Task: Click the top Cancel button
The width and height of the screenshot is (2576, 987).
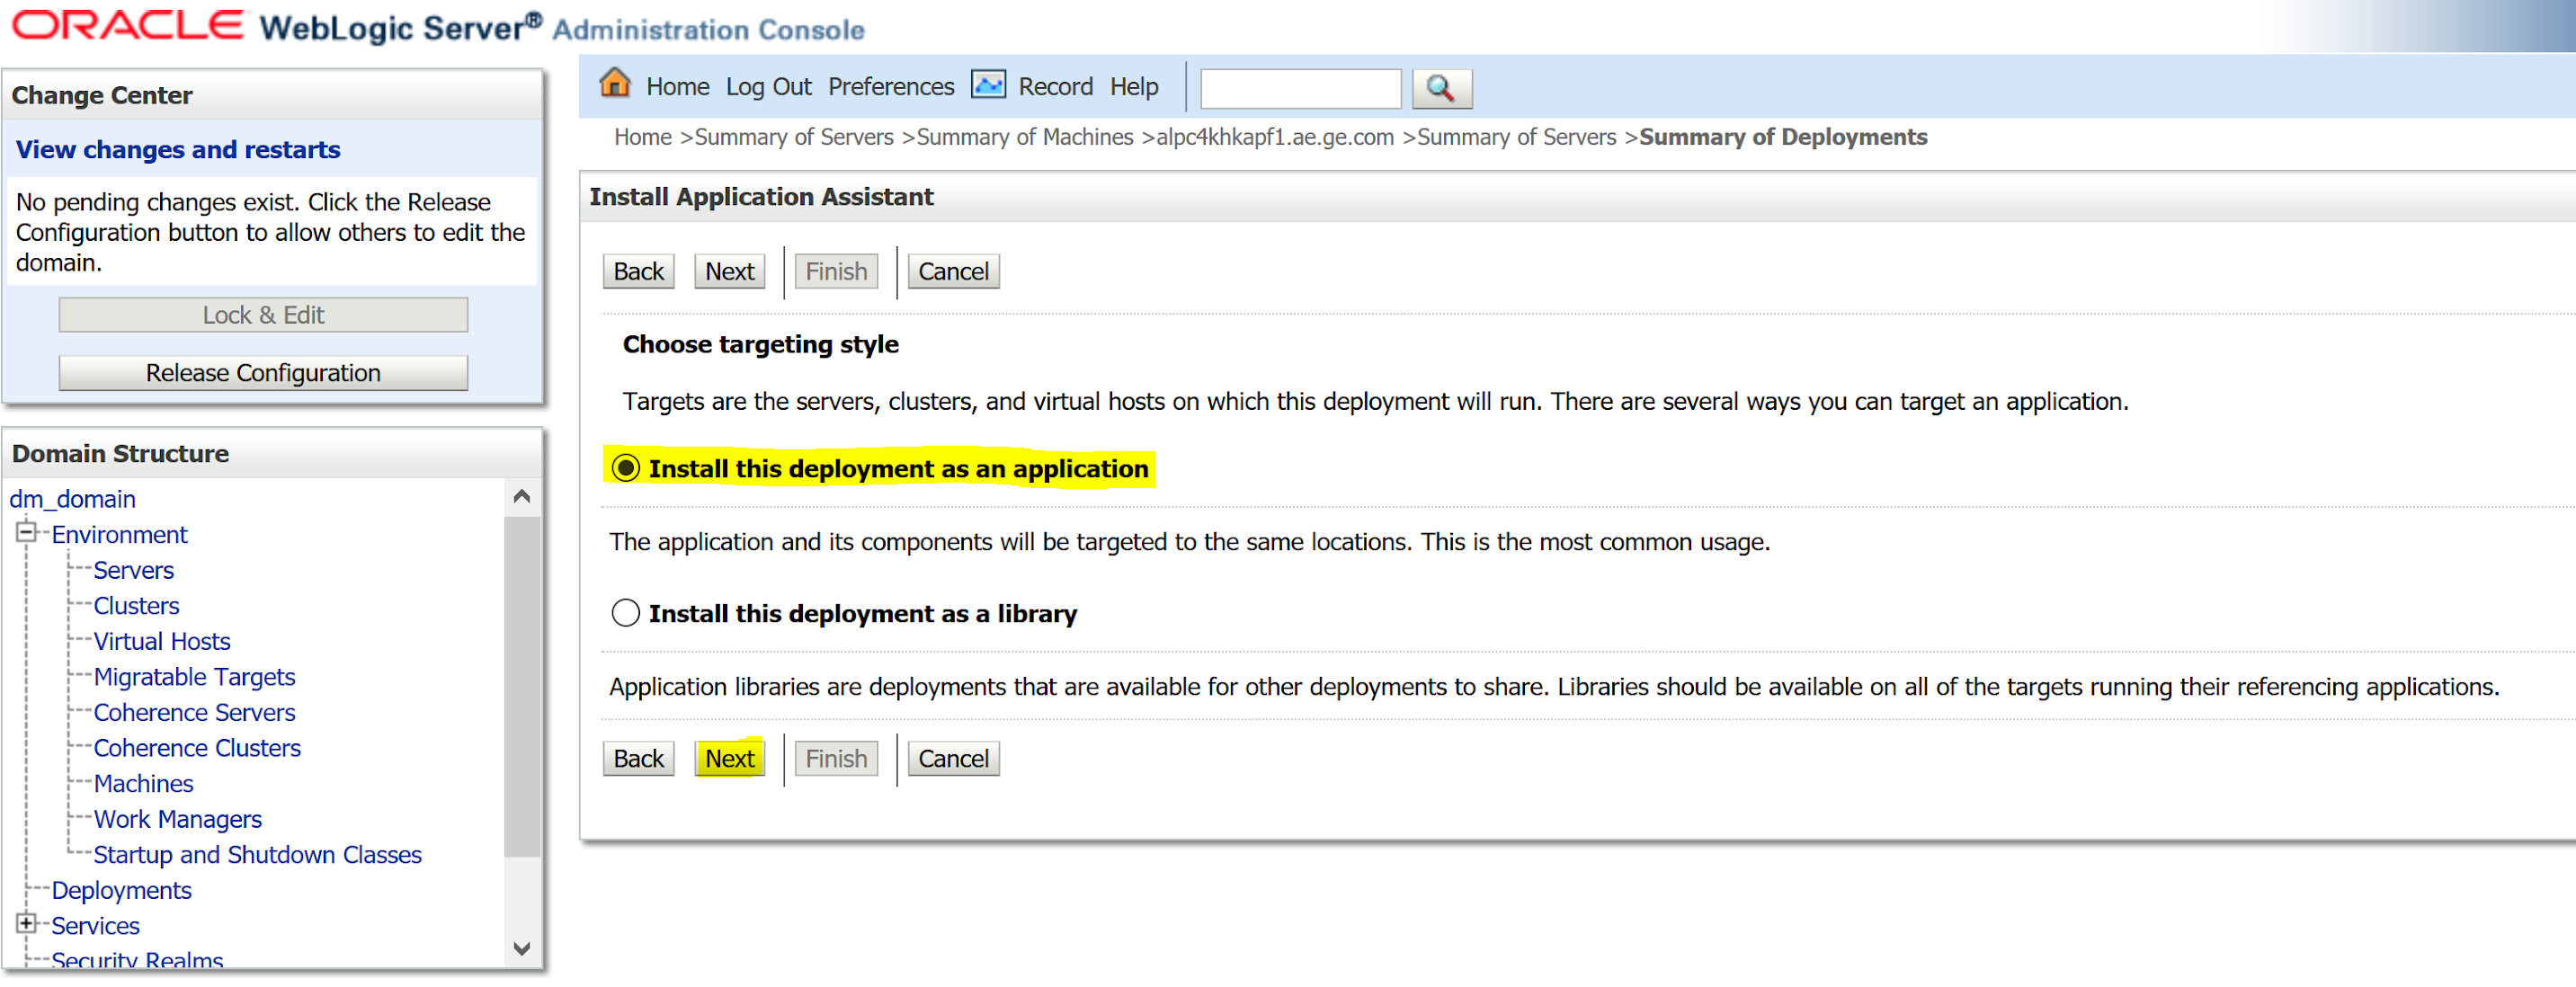Action: tap(954, 271)
